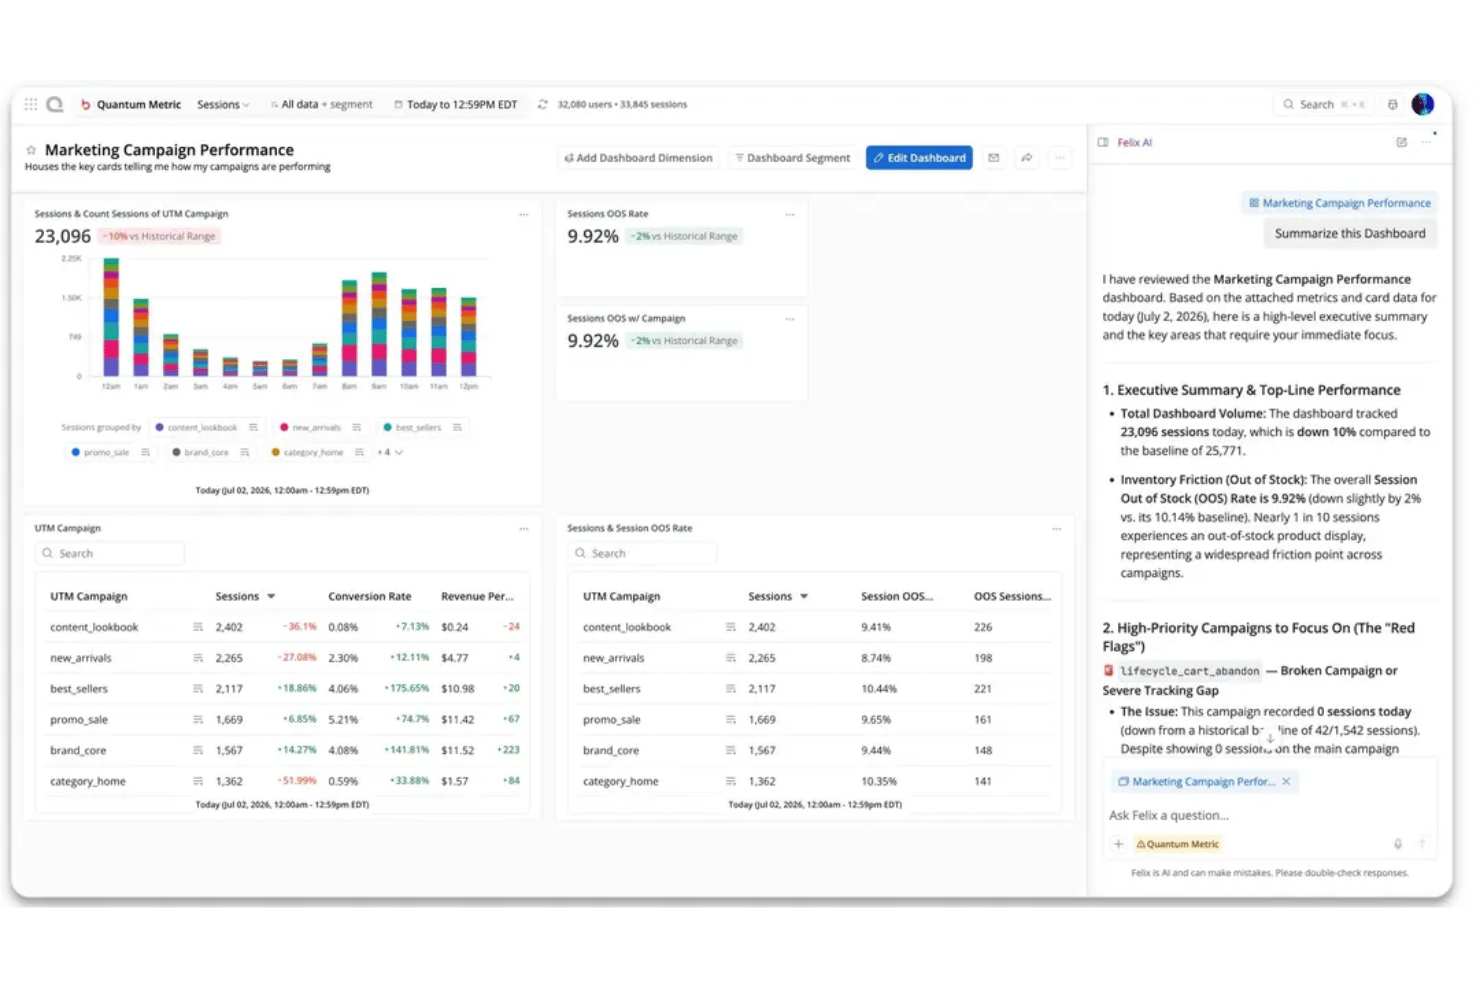
Task: Focus the global Search field in top bar
Action: point(1324,104)
